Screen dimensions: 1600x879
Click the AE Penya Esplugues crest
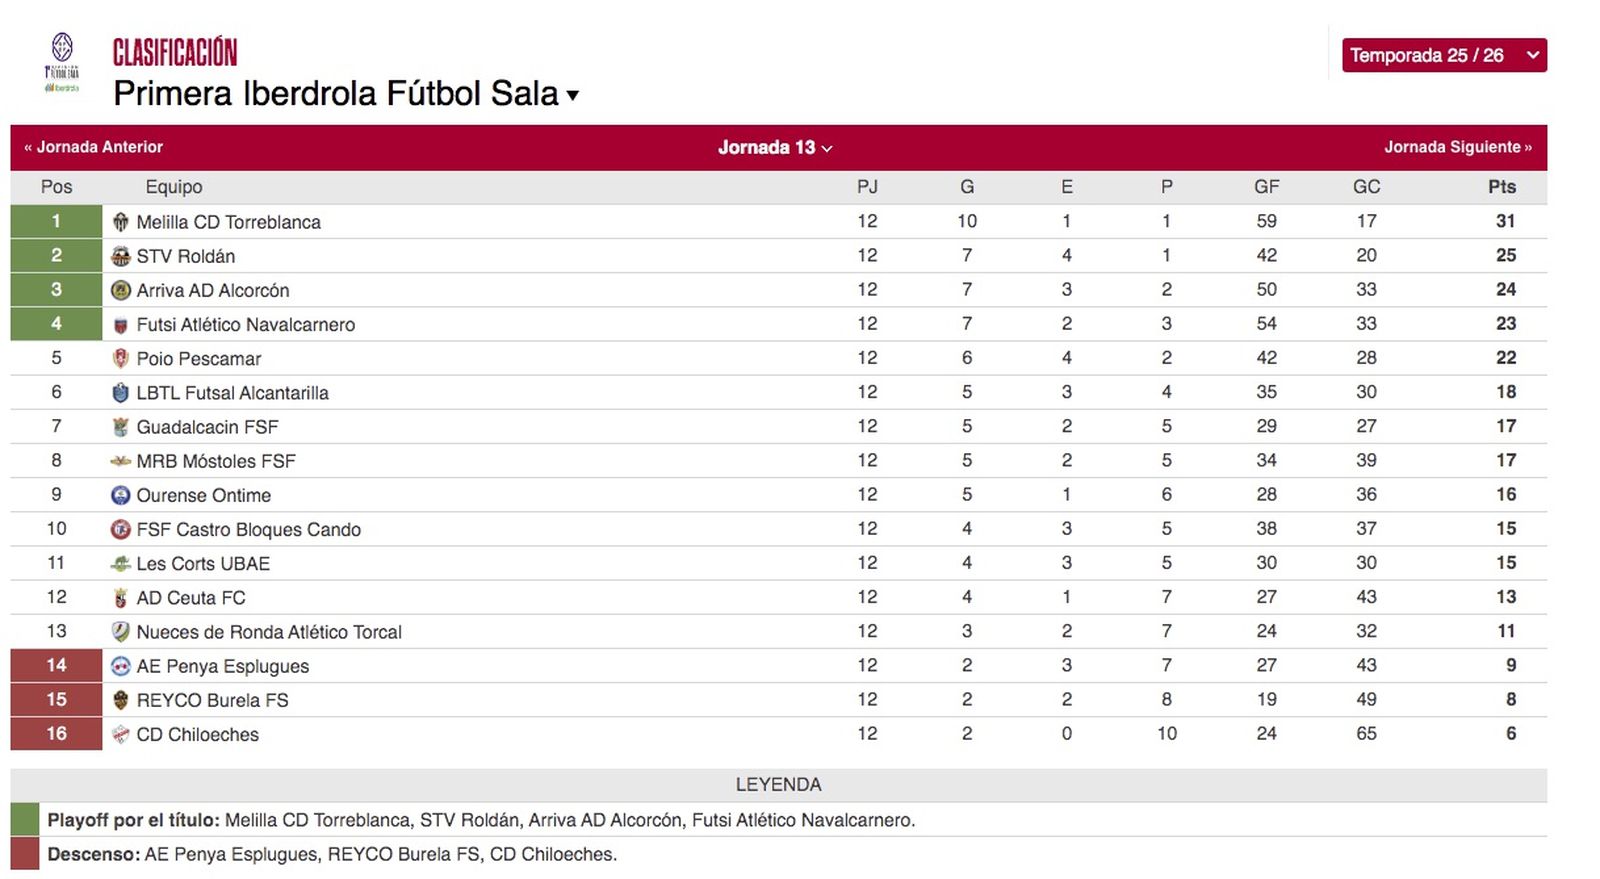point(122,665)
